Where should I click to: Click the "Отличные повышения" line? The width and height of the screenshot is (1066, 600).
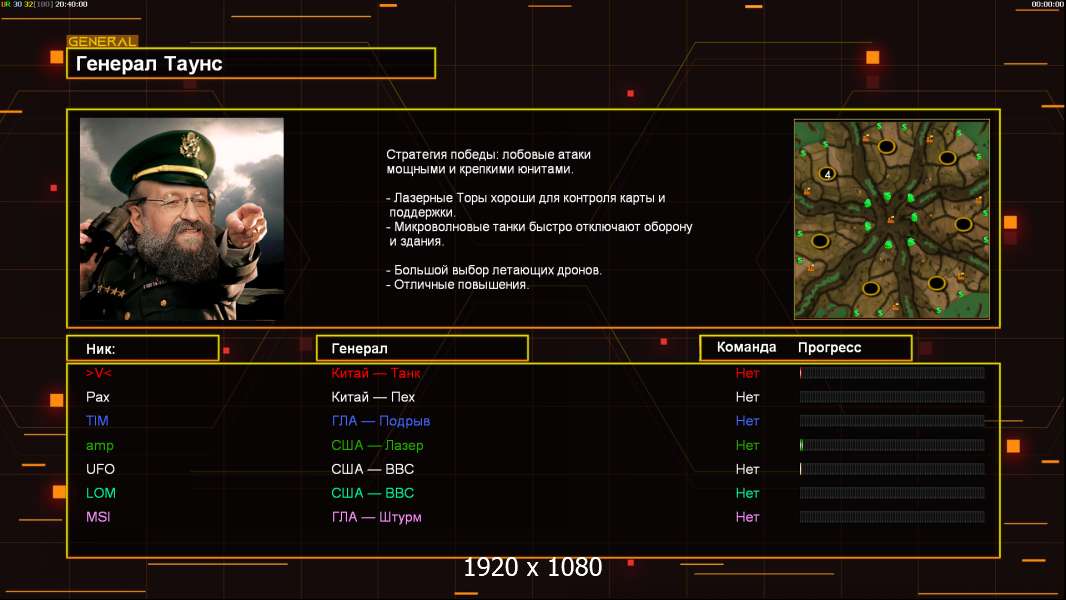coord(457,285)
